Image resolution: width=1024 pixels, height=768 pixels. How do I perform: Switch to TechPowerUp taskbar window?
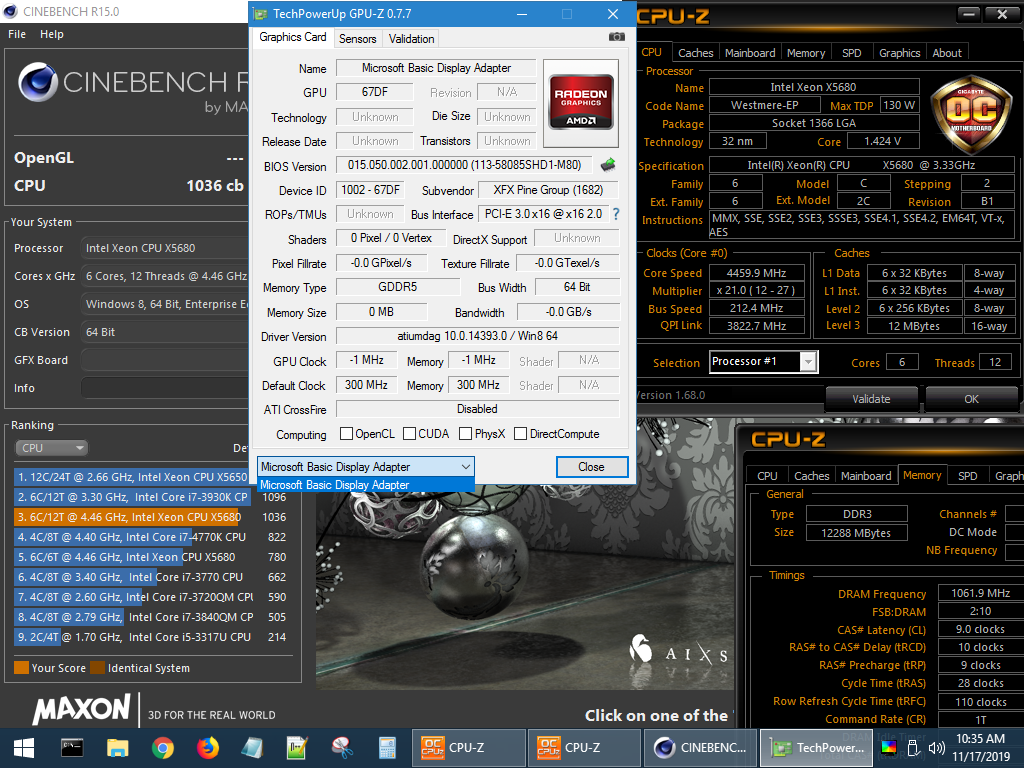click(818, 748)
